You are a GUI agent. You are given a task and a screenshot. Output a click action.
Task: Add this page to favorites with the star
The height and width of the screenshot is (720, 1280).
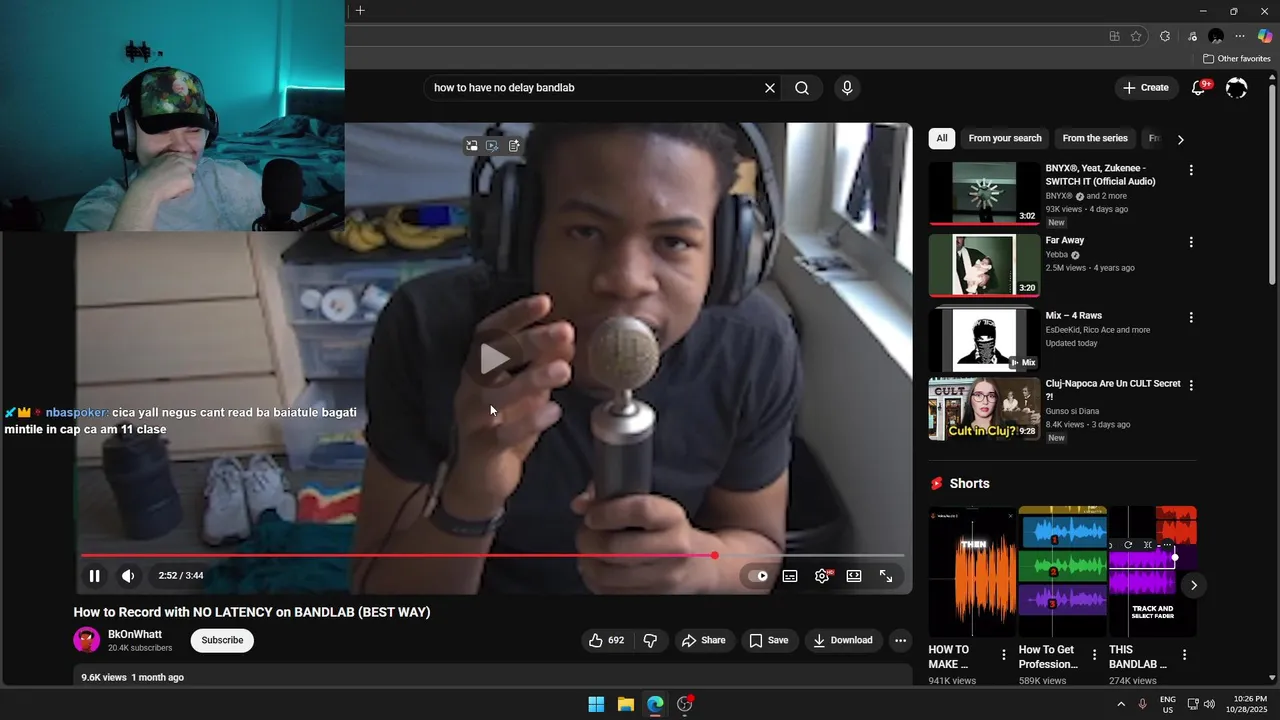pyautogui.click(x=1136, y=36)
